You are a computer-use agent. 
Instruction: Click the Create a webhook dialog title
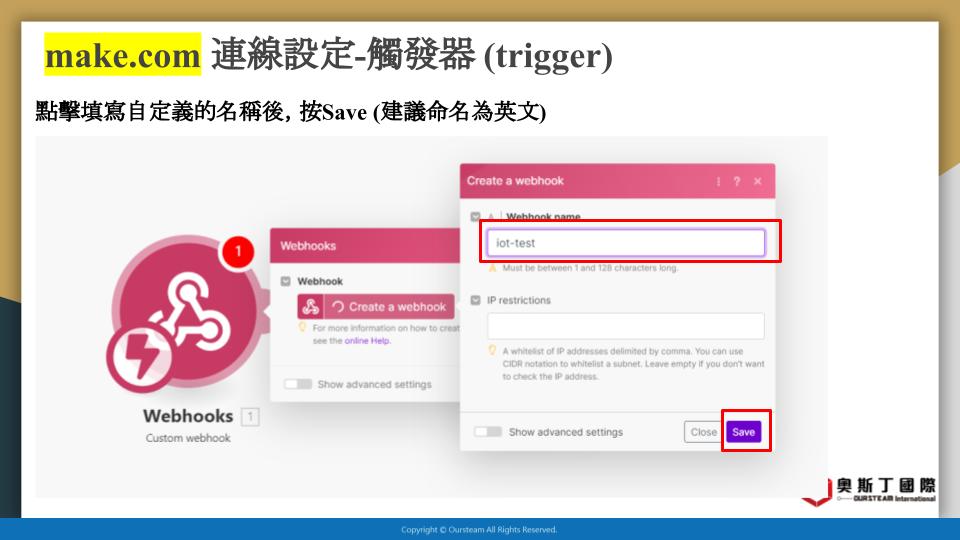(x=515, y=181)
